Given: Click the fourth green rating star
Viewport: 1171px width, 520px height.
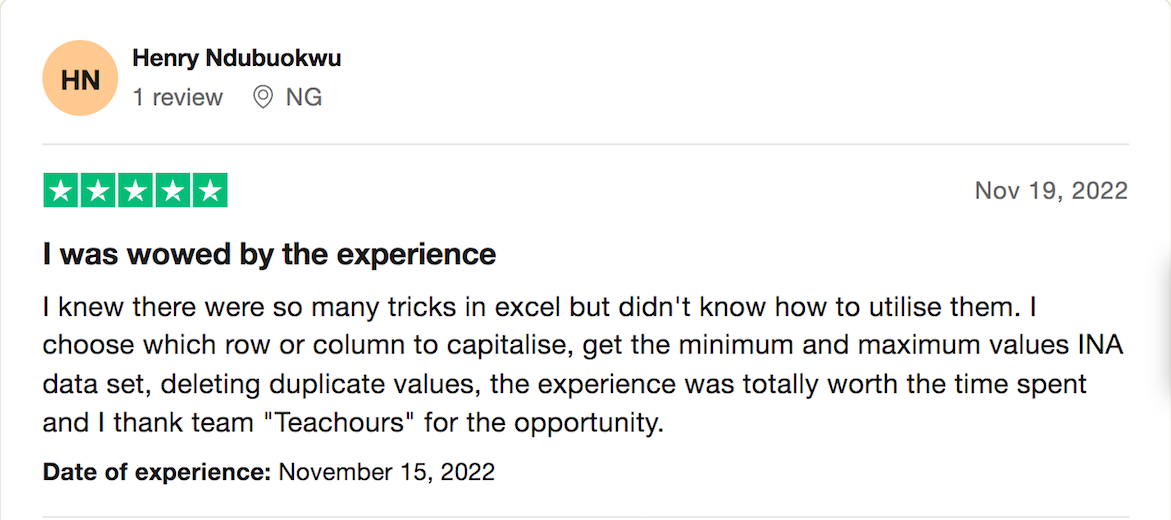Looking at the screenshot, I should pos(173,191).
